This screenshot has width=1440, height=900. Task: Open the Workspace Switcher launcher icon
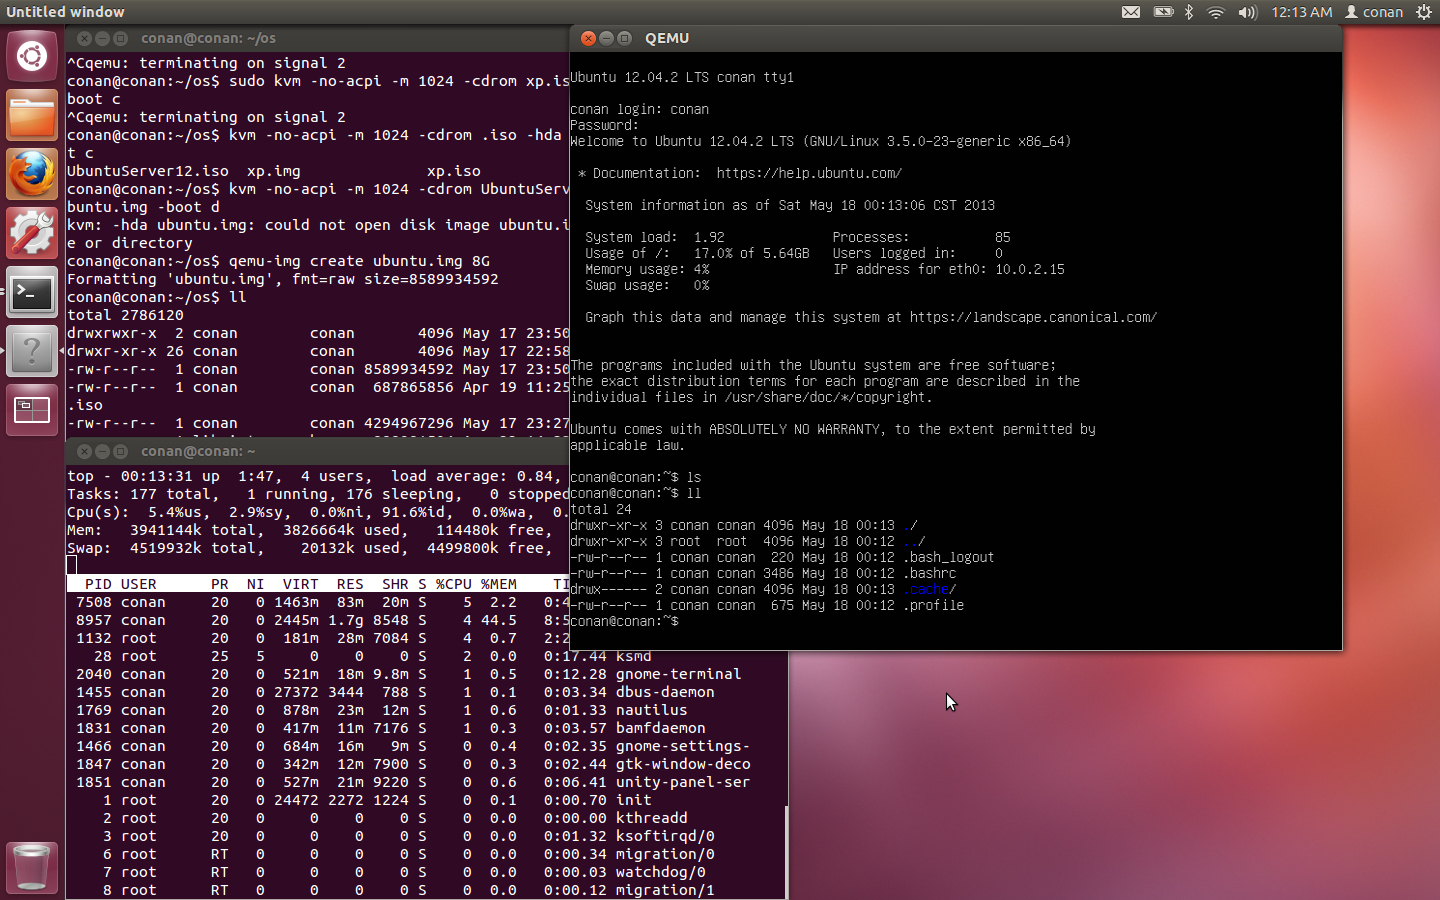coord(32,410)
